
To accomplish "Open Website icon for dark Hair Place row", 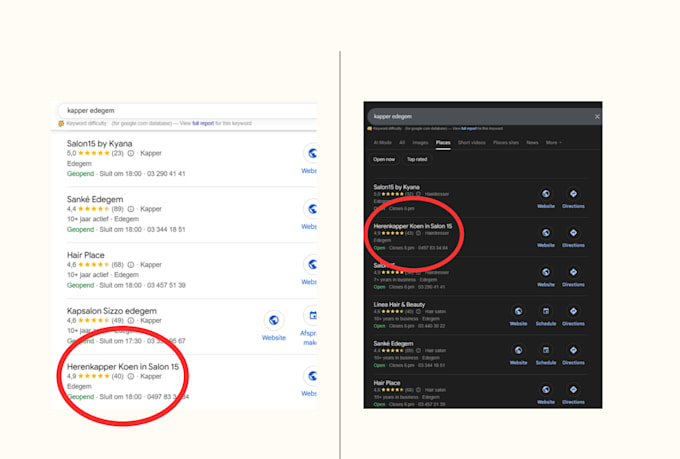I will [x=546, y=390].
